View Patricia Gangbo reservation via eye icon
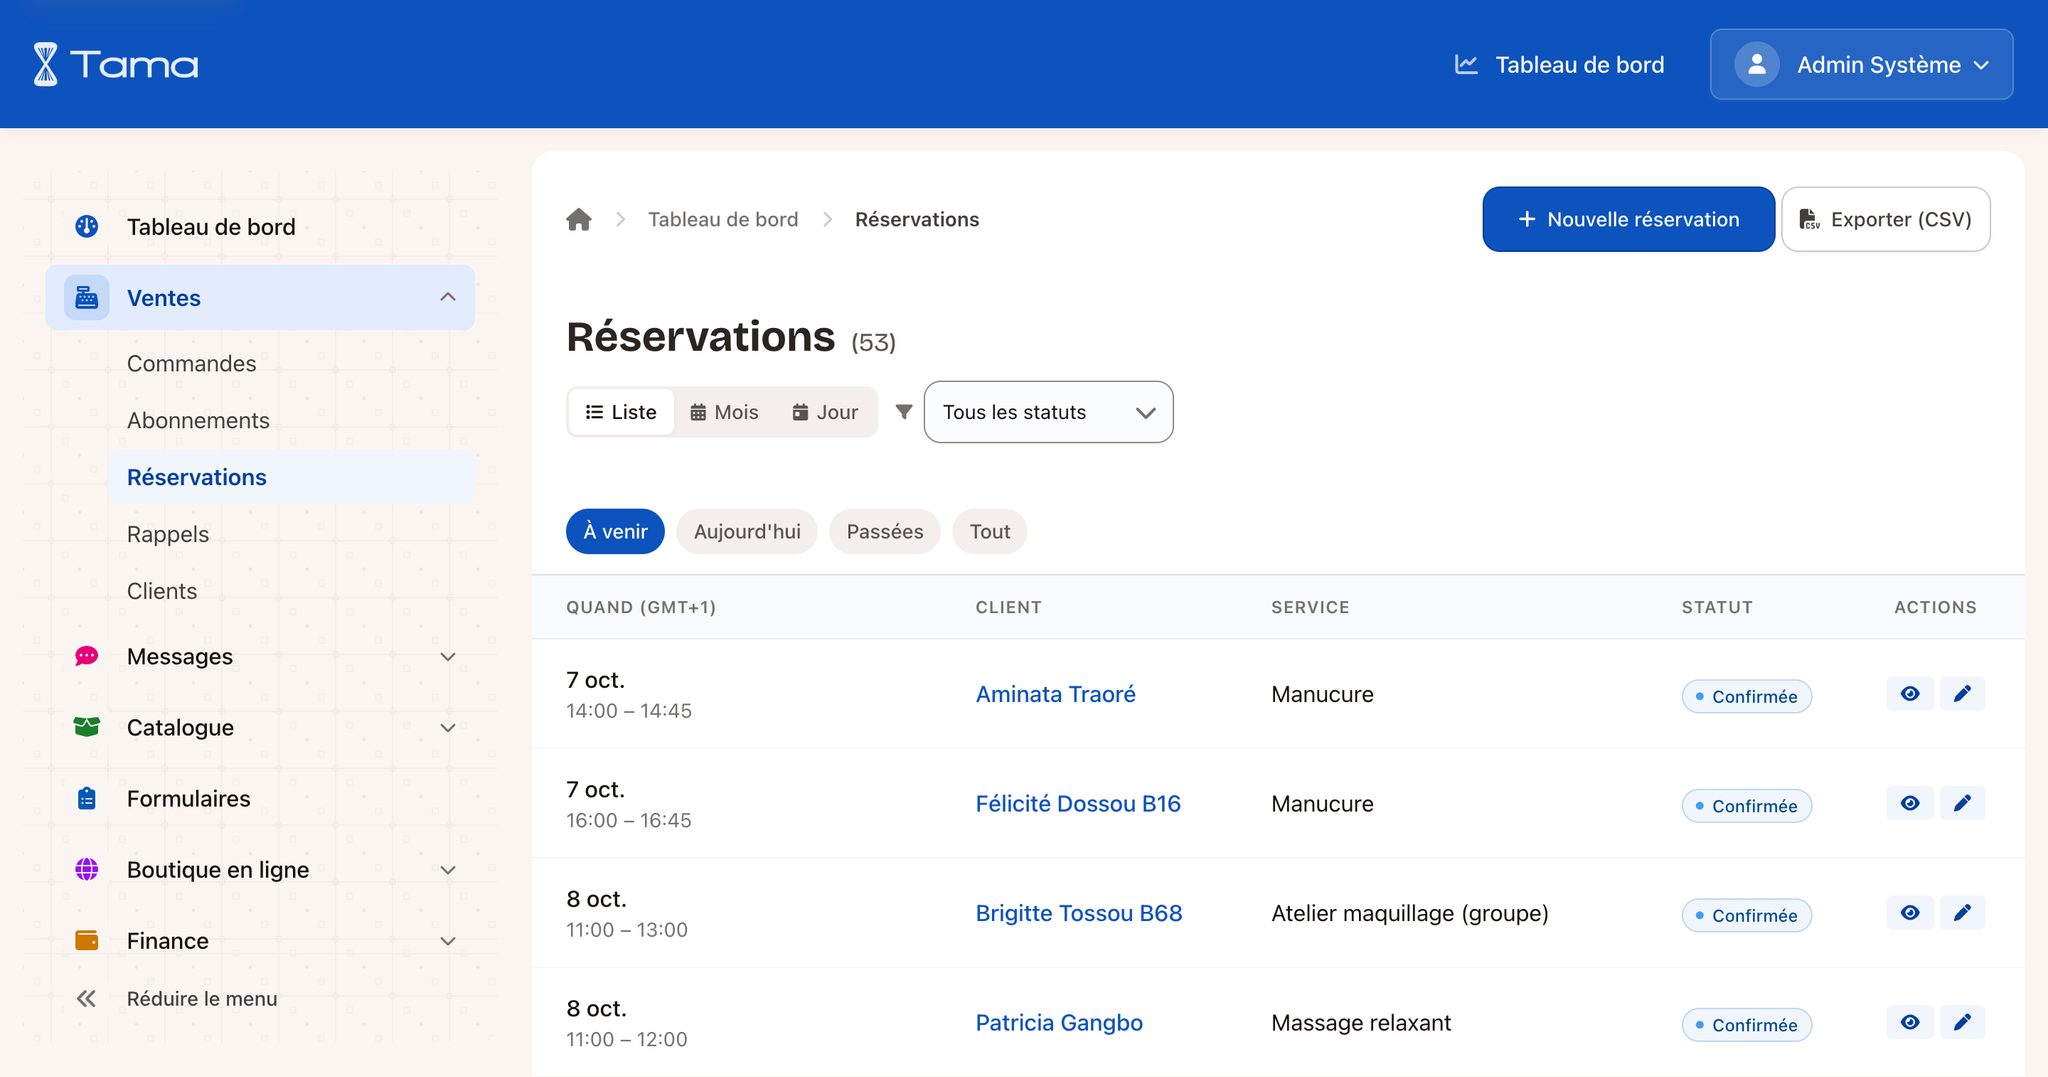The width and height of the screenshot is (2048, 1077). (1910, 1022)
